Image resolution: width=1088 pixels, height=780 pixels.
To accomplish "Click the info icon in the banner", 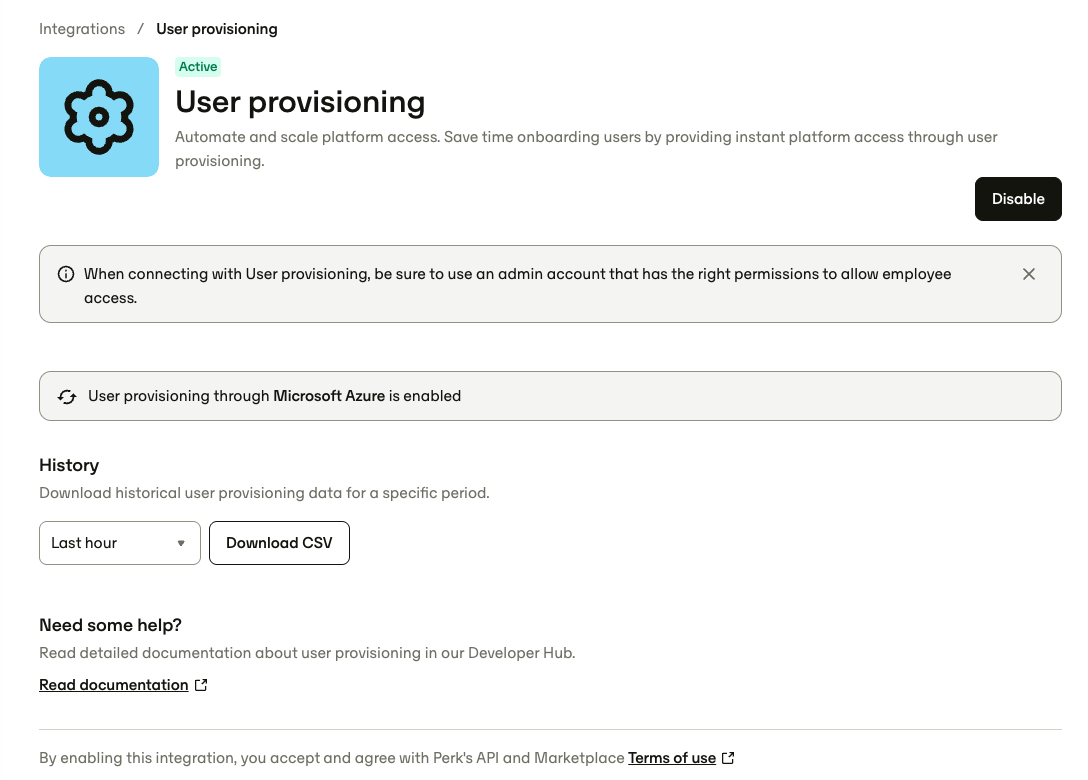I will click(x=66, y=274).
